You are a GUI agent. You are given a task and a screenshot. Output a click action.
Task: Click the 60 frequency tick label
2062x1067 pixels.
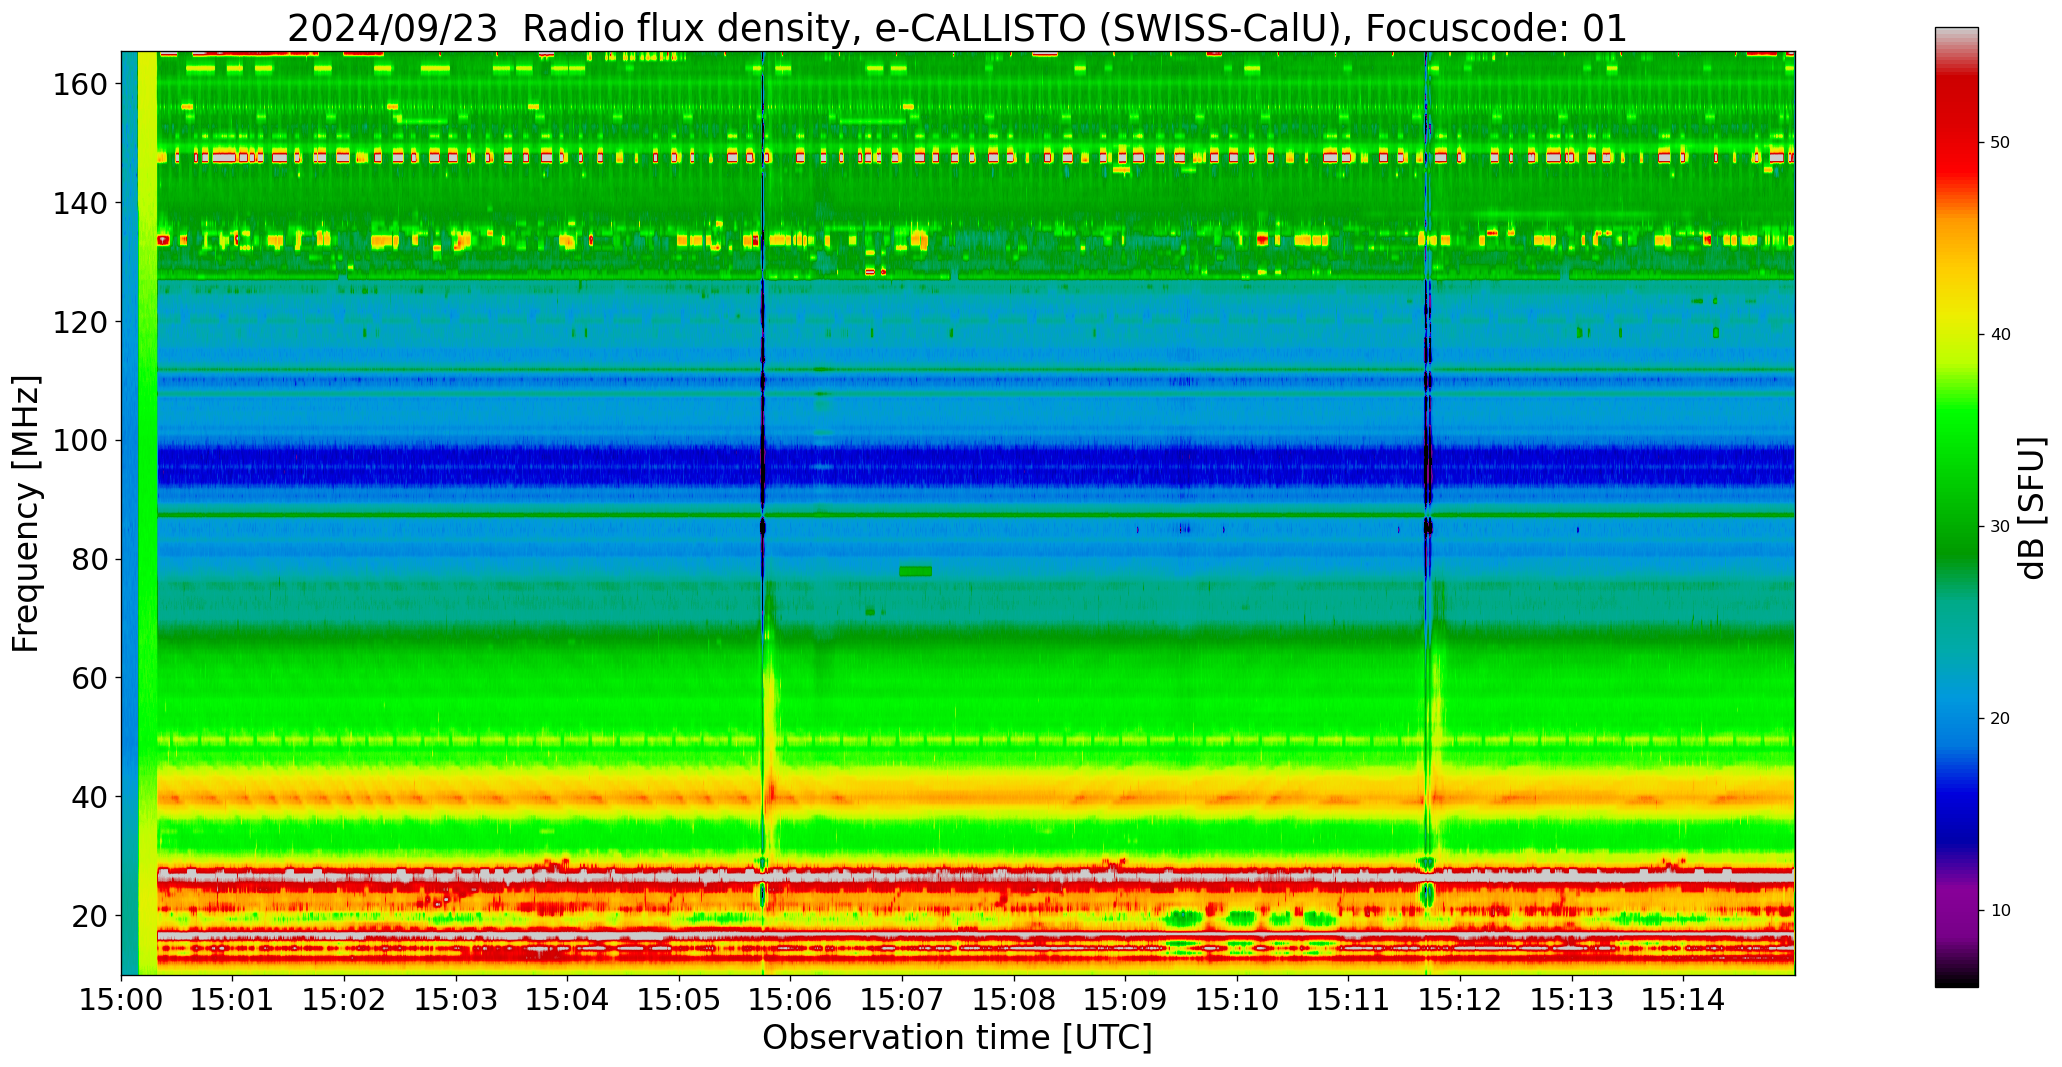pos(89,678)
